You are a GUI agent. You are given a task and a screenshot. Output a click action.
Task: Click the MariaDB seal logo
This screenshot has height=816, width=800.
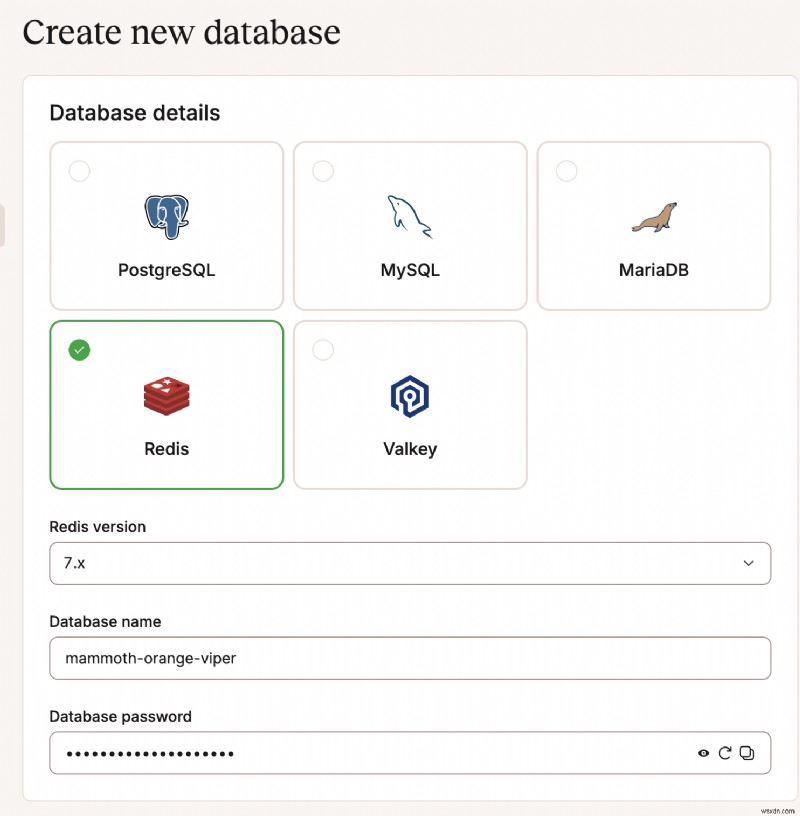654,217
